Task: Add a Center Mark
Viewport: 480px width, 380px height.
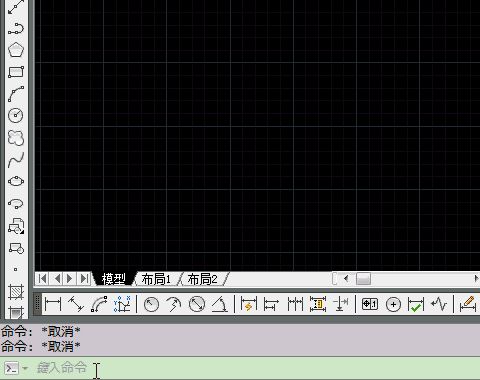Action: (393, 305)
